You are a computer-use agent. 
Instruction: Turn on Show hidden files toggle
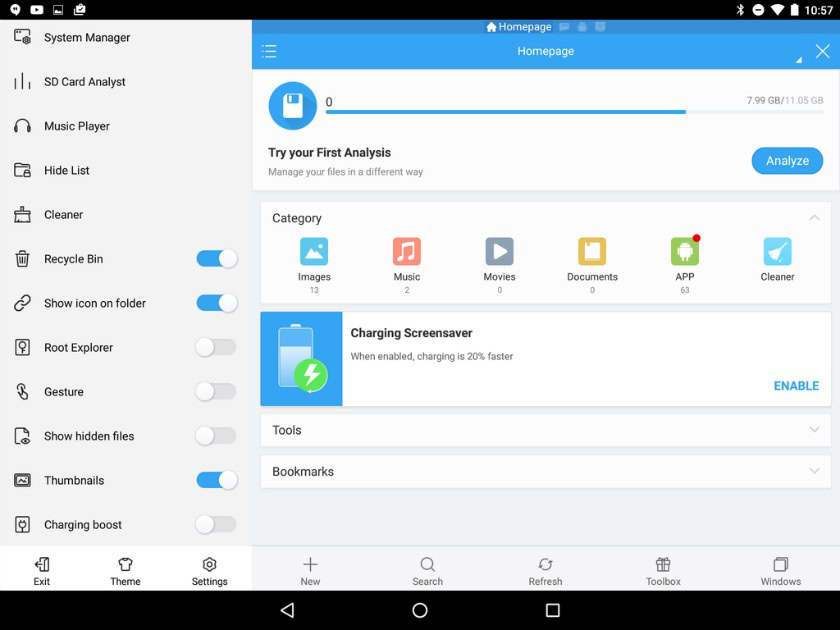(x=216, y=436)
